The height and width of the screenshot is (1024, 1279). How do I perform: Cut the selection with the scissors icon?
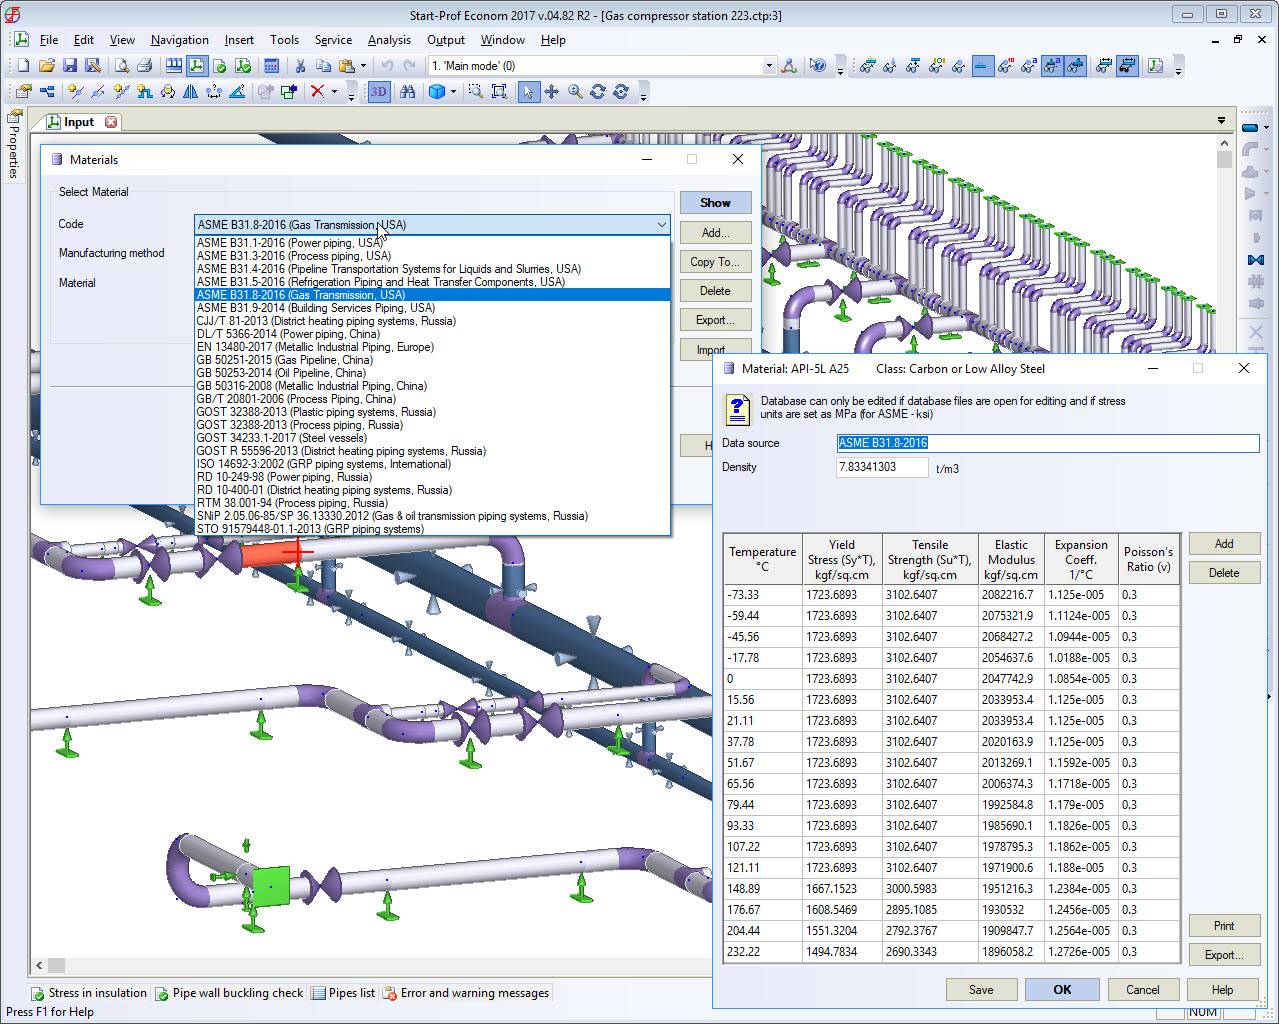[300, 66]
